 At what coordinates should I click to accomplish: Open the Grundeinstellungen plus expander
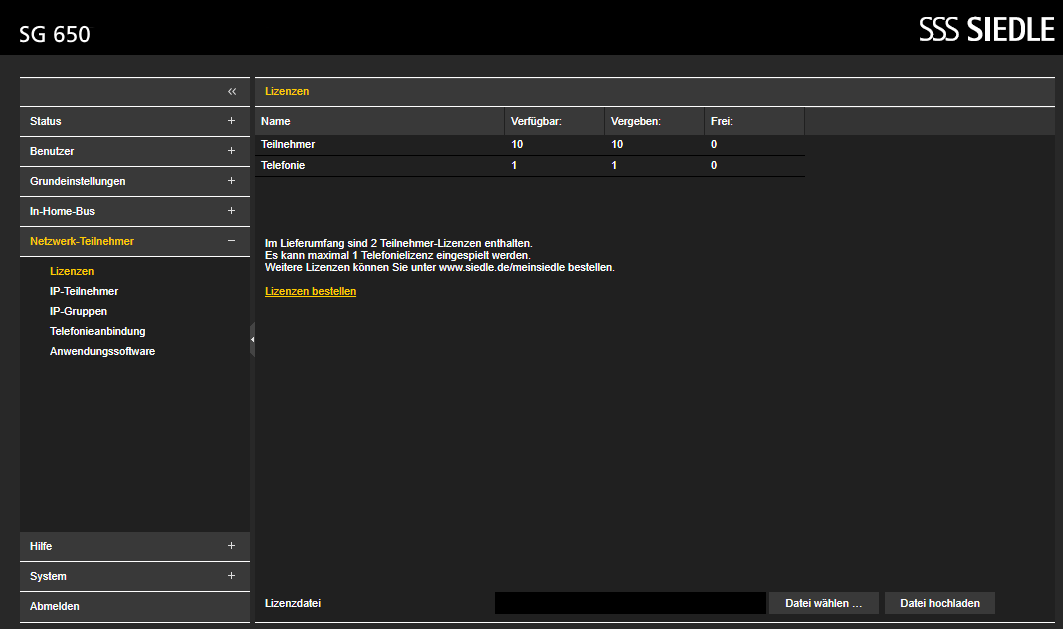click(x=231, y=181)
